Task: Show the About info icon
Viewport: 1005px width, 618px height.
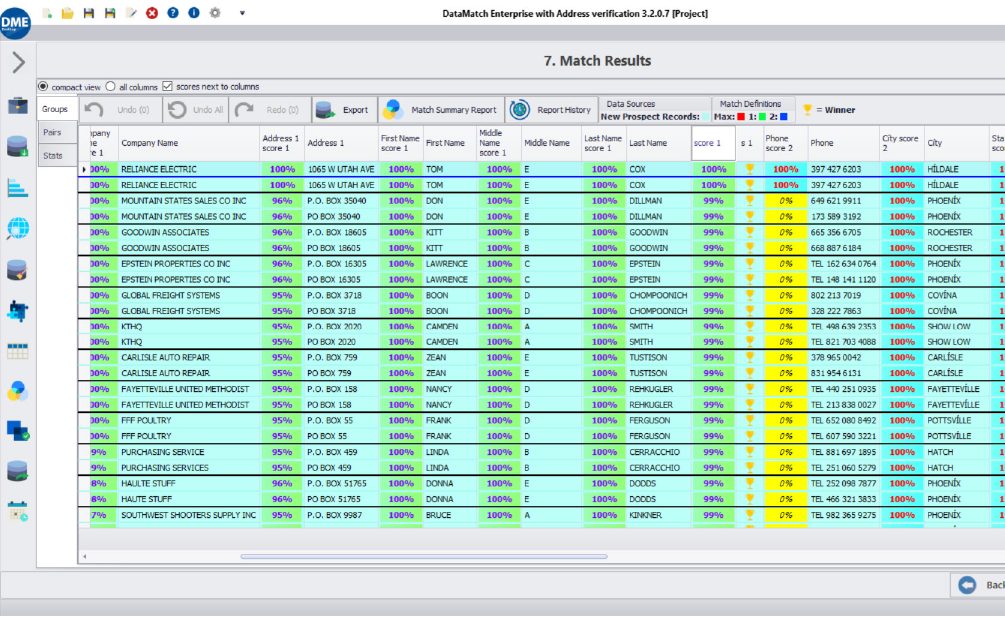Action: pyautogui.click(x=194, y=13)
